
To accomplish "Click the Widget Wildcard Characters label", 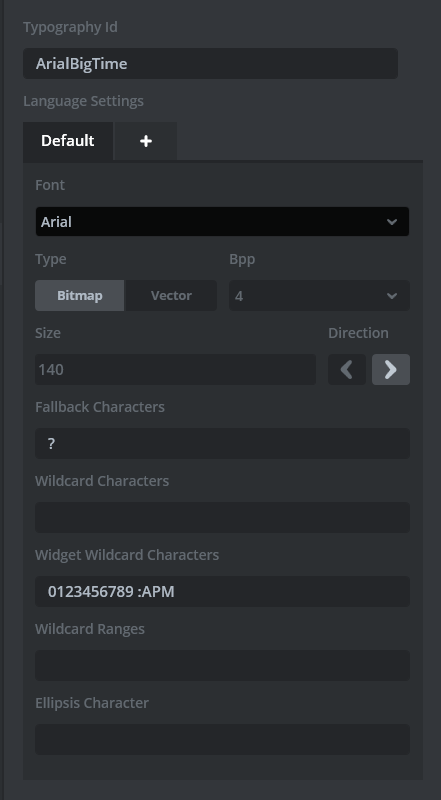I will pyautogui.click(x=127, y=555).
